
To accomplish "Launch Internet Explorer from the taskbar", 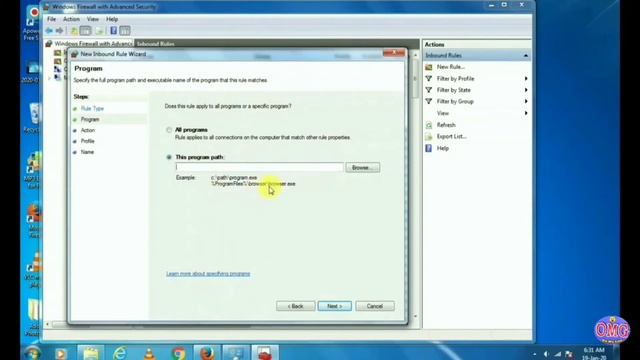I will pos(120,353).
